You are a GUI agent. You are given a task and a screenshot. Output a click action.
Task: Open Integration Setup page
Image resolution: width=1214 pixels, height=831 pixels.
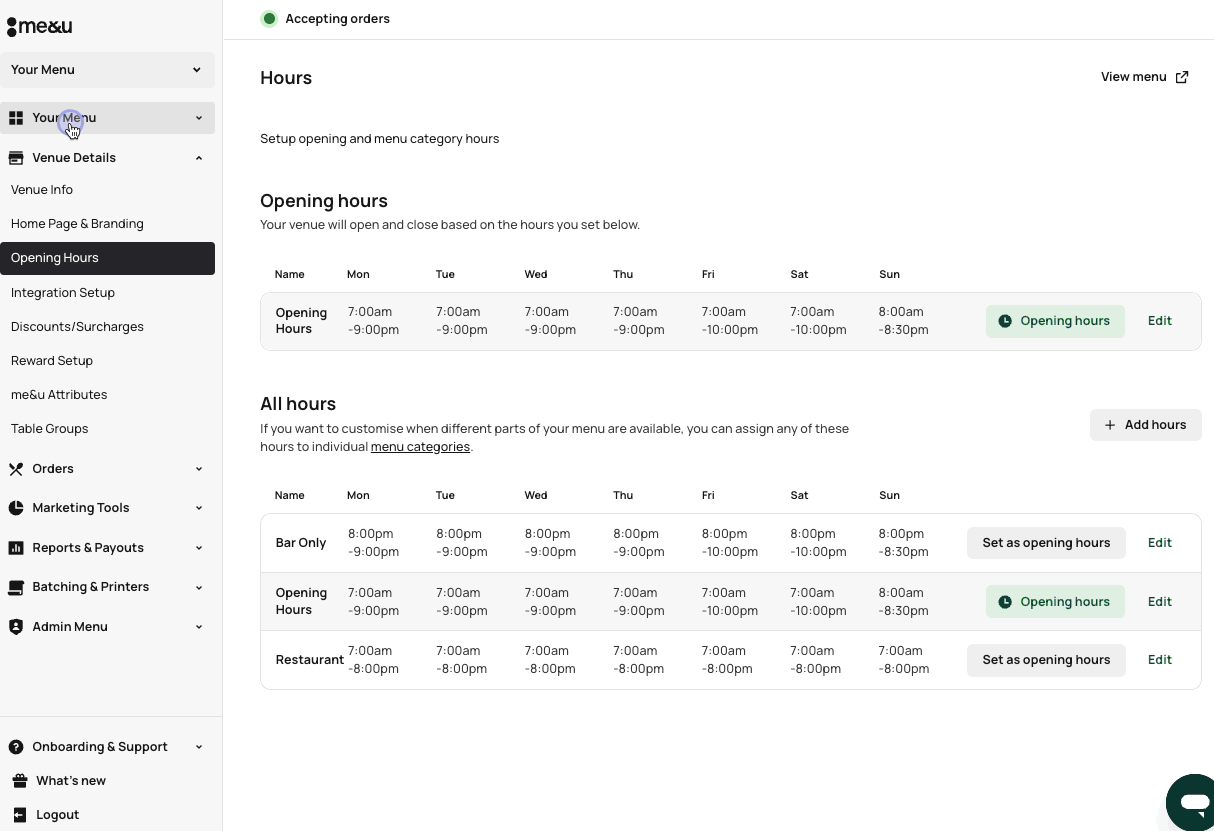pos(63,293)
